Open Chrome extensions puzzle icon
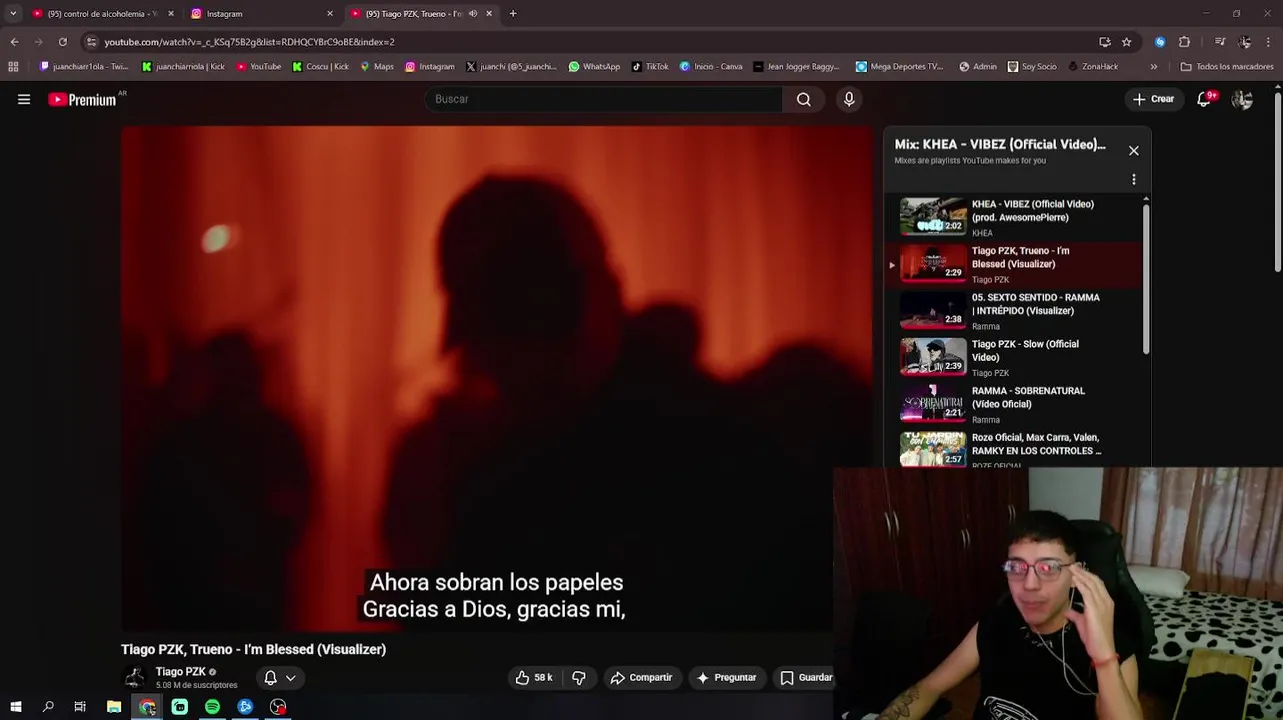This screenshot has width=1283, height=720. click(x=1185, y=42)
